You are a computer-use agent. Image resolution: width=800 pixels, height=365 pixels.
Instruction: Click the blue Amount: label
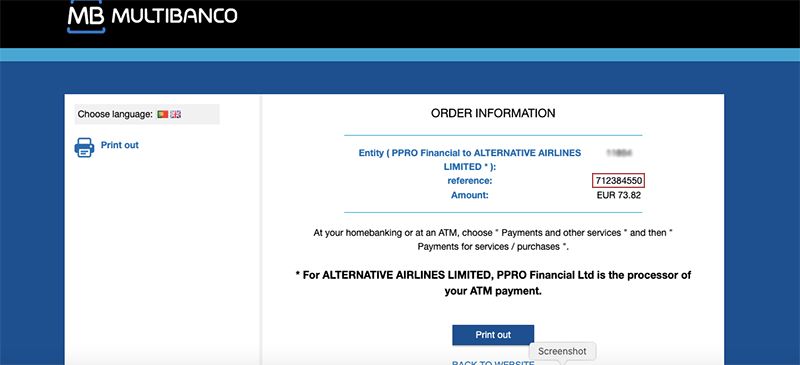coord(470,195)
